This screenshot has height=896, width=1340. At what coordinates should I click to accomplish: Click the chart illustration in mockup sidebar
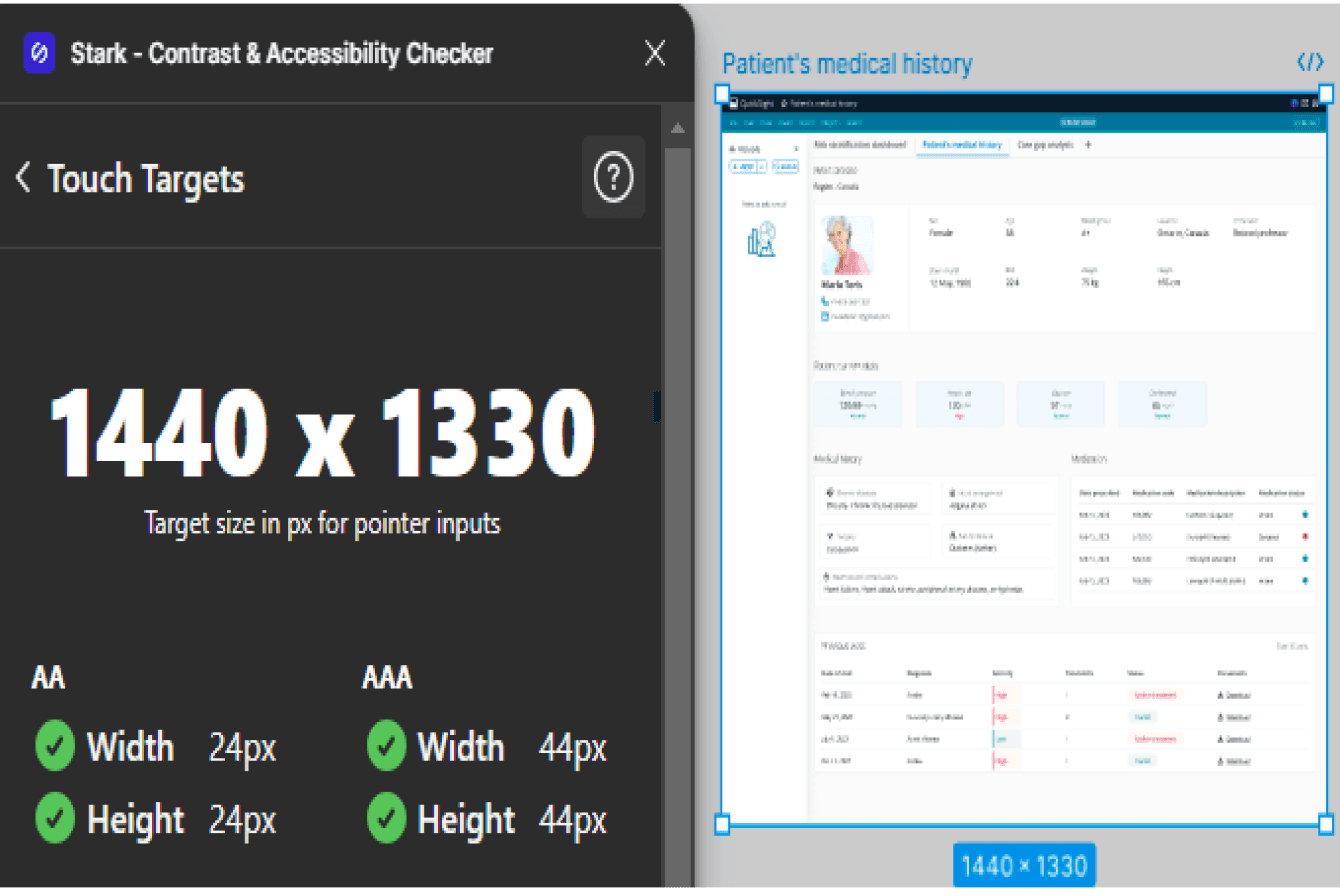click(763, 238)
